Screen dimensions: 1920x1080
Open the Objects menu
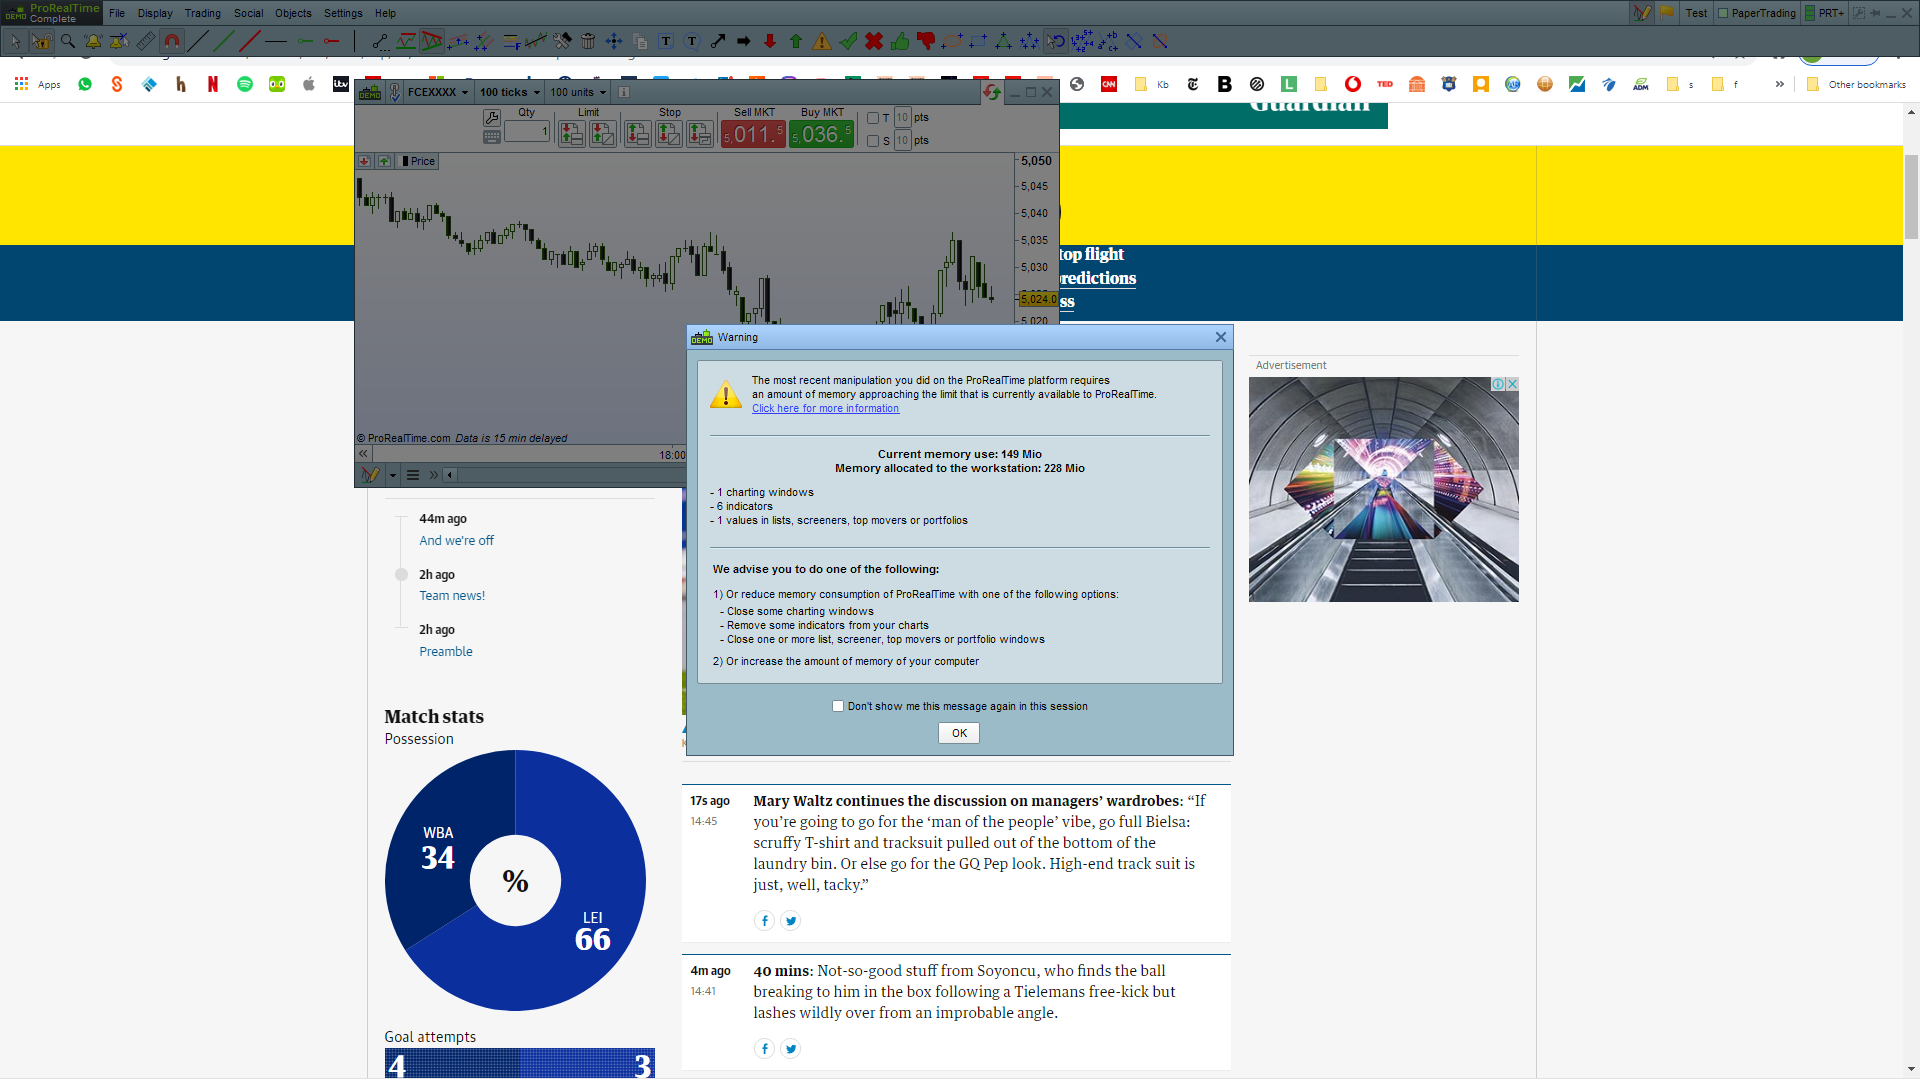point(293,13)
